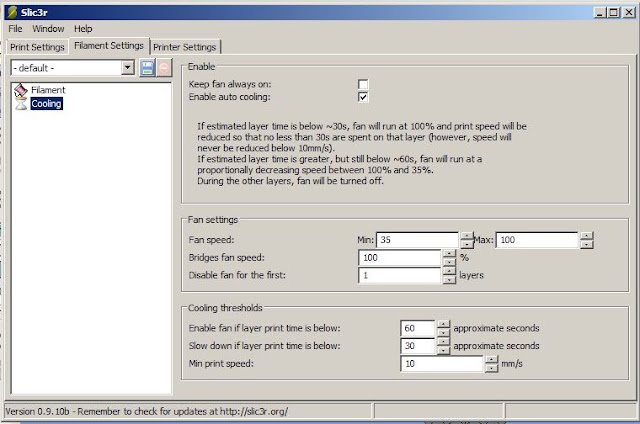Open the default preset dropdown
Screen dimensions: 640x424
tap(128, 68)
